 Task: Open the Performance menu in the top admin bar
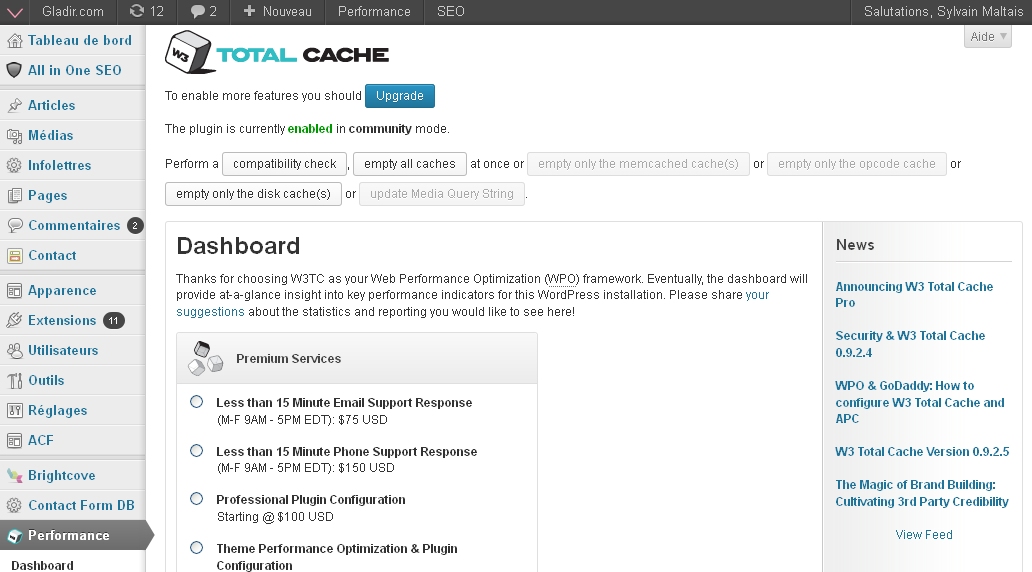[374, 12]
